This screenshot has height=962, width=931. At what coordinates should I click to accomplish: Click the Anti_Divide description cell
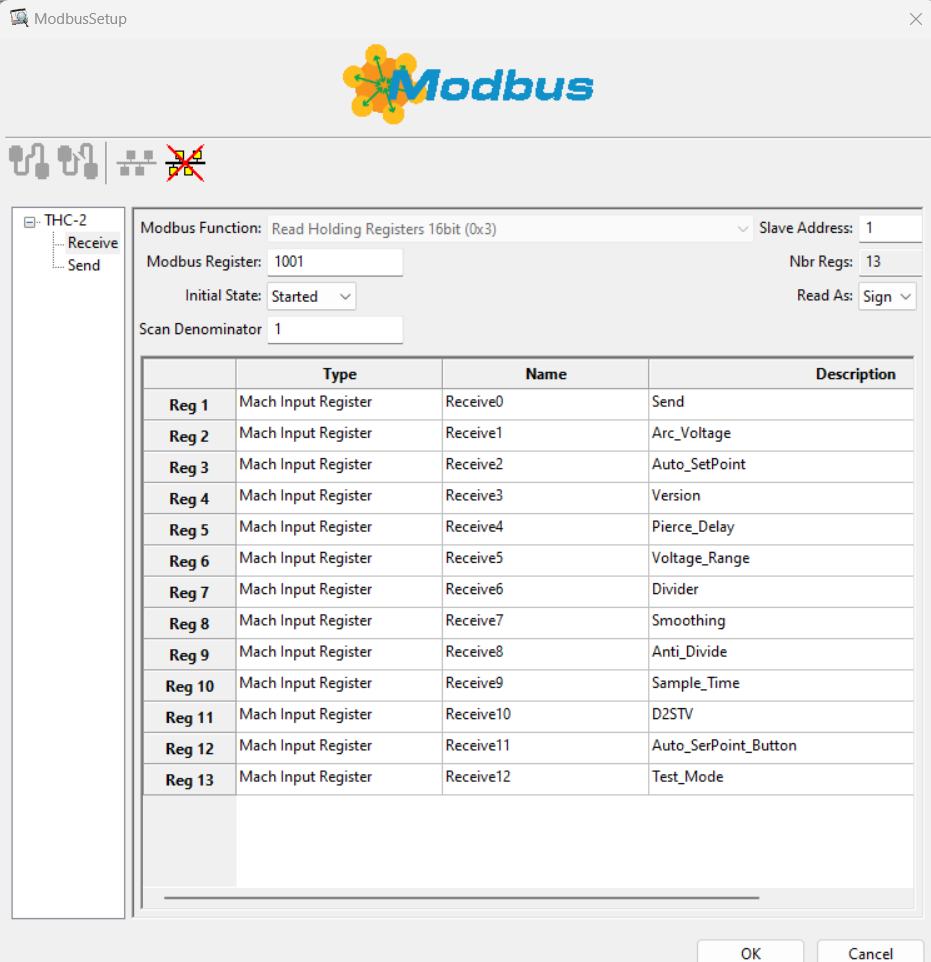pyautogui.click(x=781, y=655)
